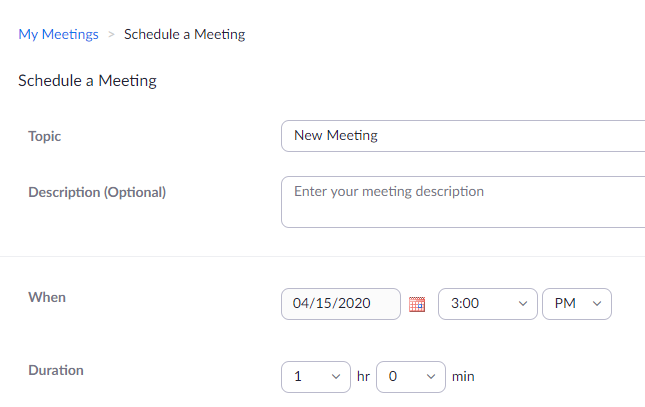Click into the meeting description text area
645x407 pixels.
click(x=463, y=202)
